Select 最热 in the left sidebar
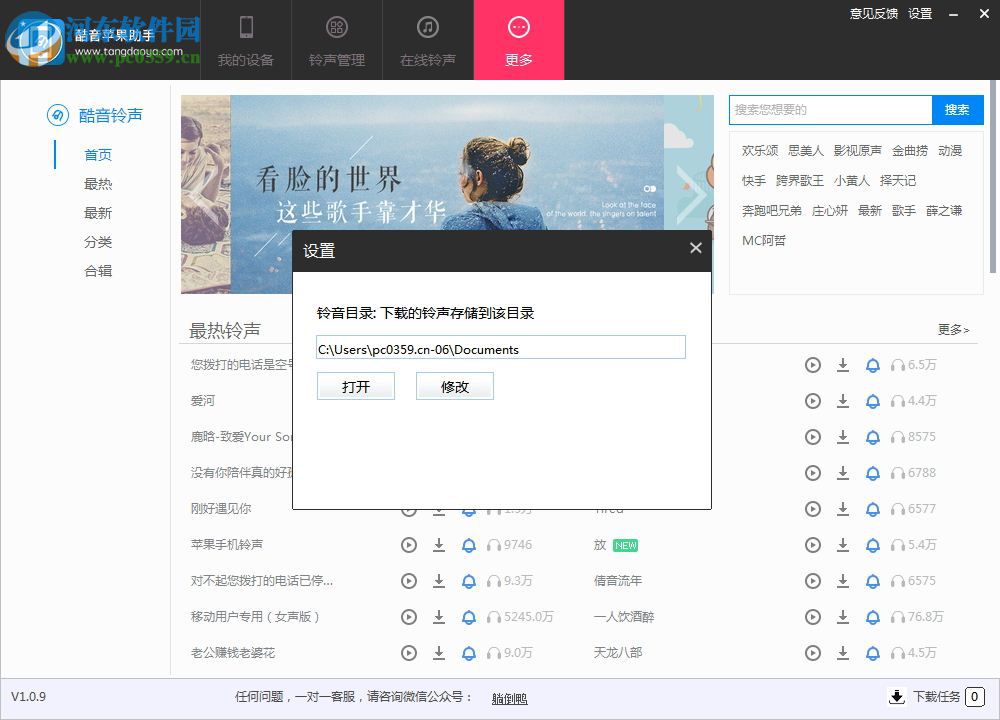This screenshot has width=1000, height=720. [98, 184]
